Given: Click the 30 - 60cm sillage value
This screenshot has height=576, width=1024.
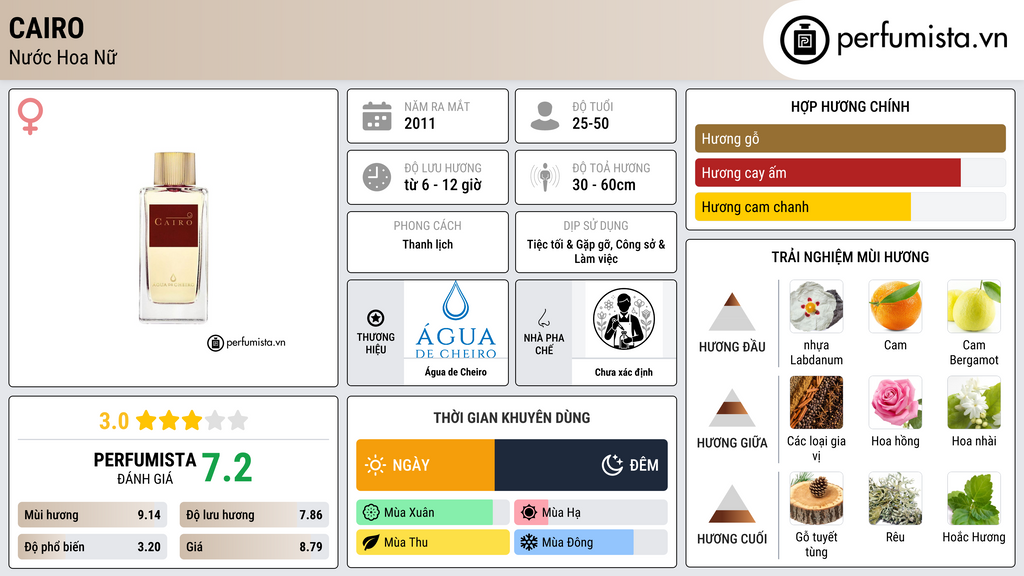Looking at the screenshot, I should [604, 185].
